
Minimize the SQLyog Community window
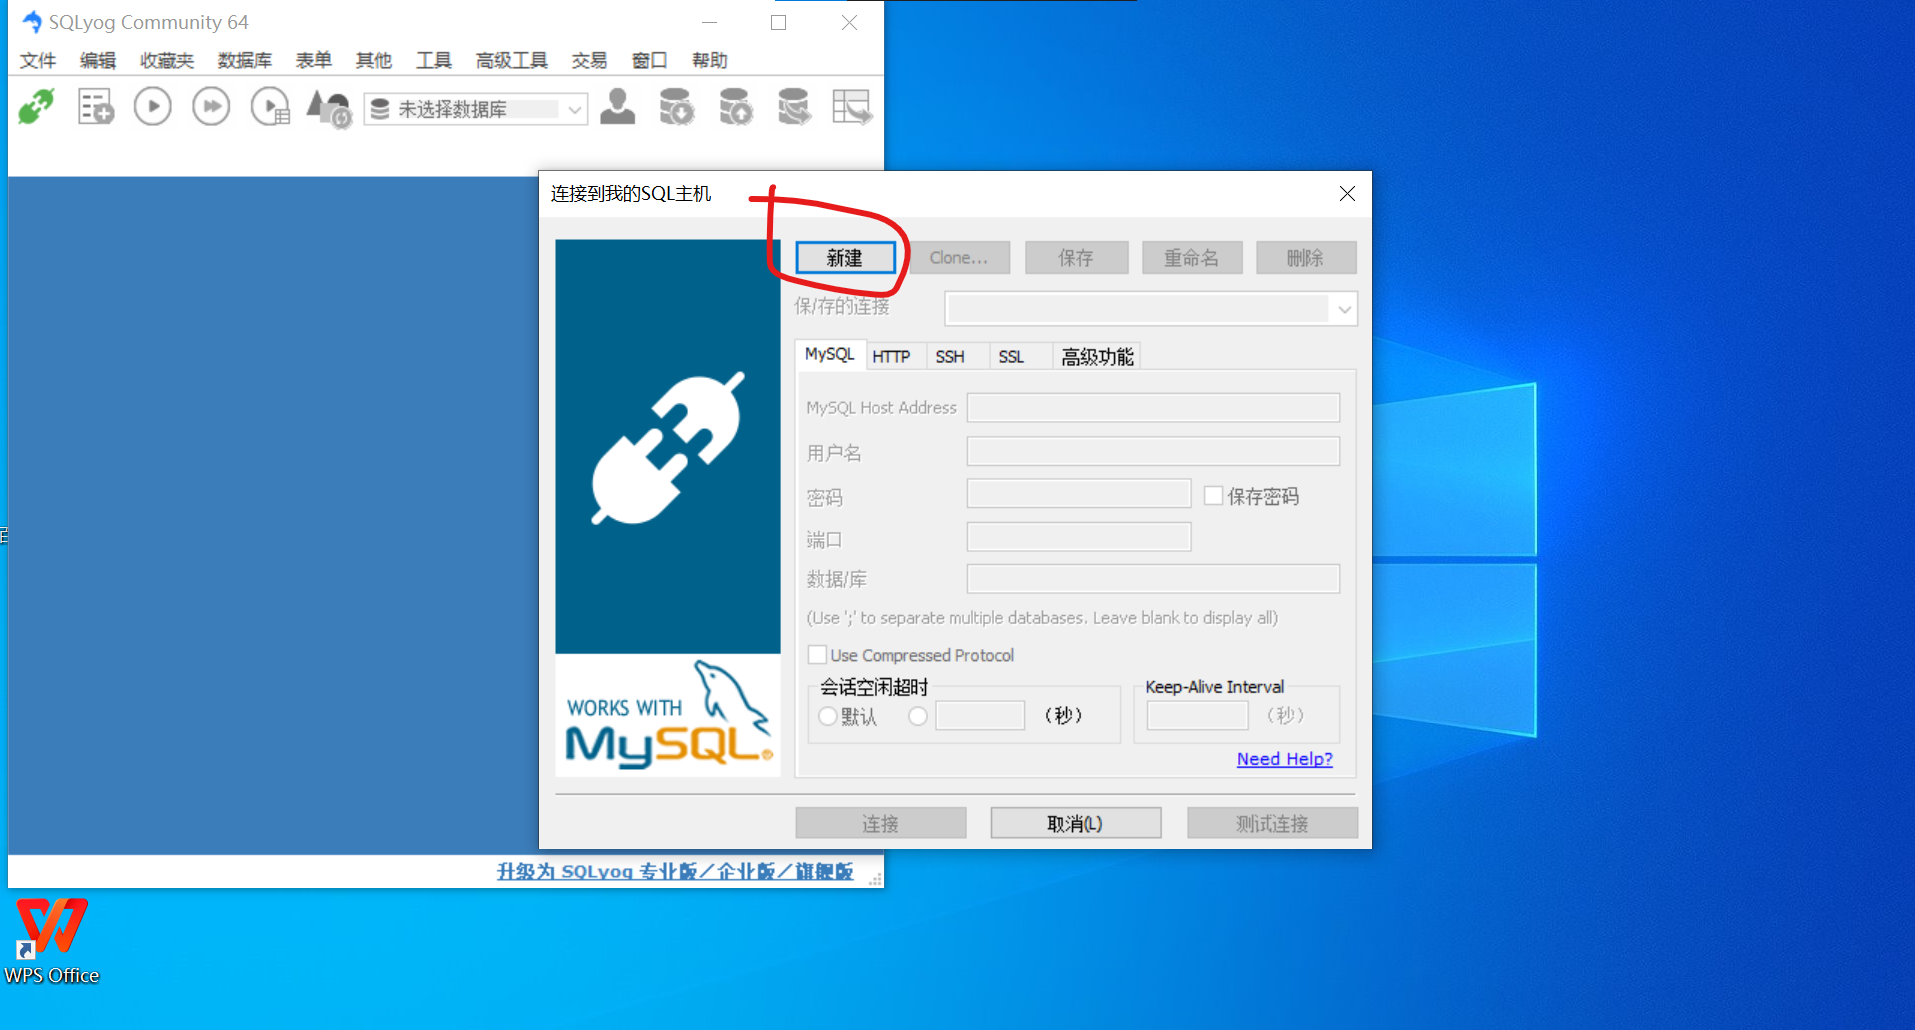(709, 22)
